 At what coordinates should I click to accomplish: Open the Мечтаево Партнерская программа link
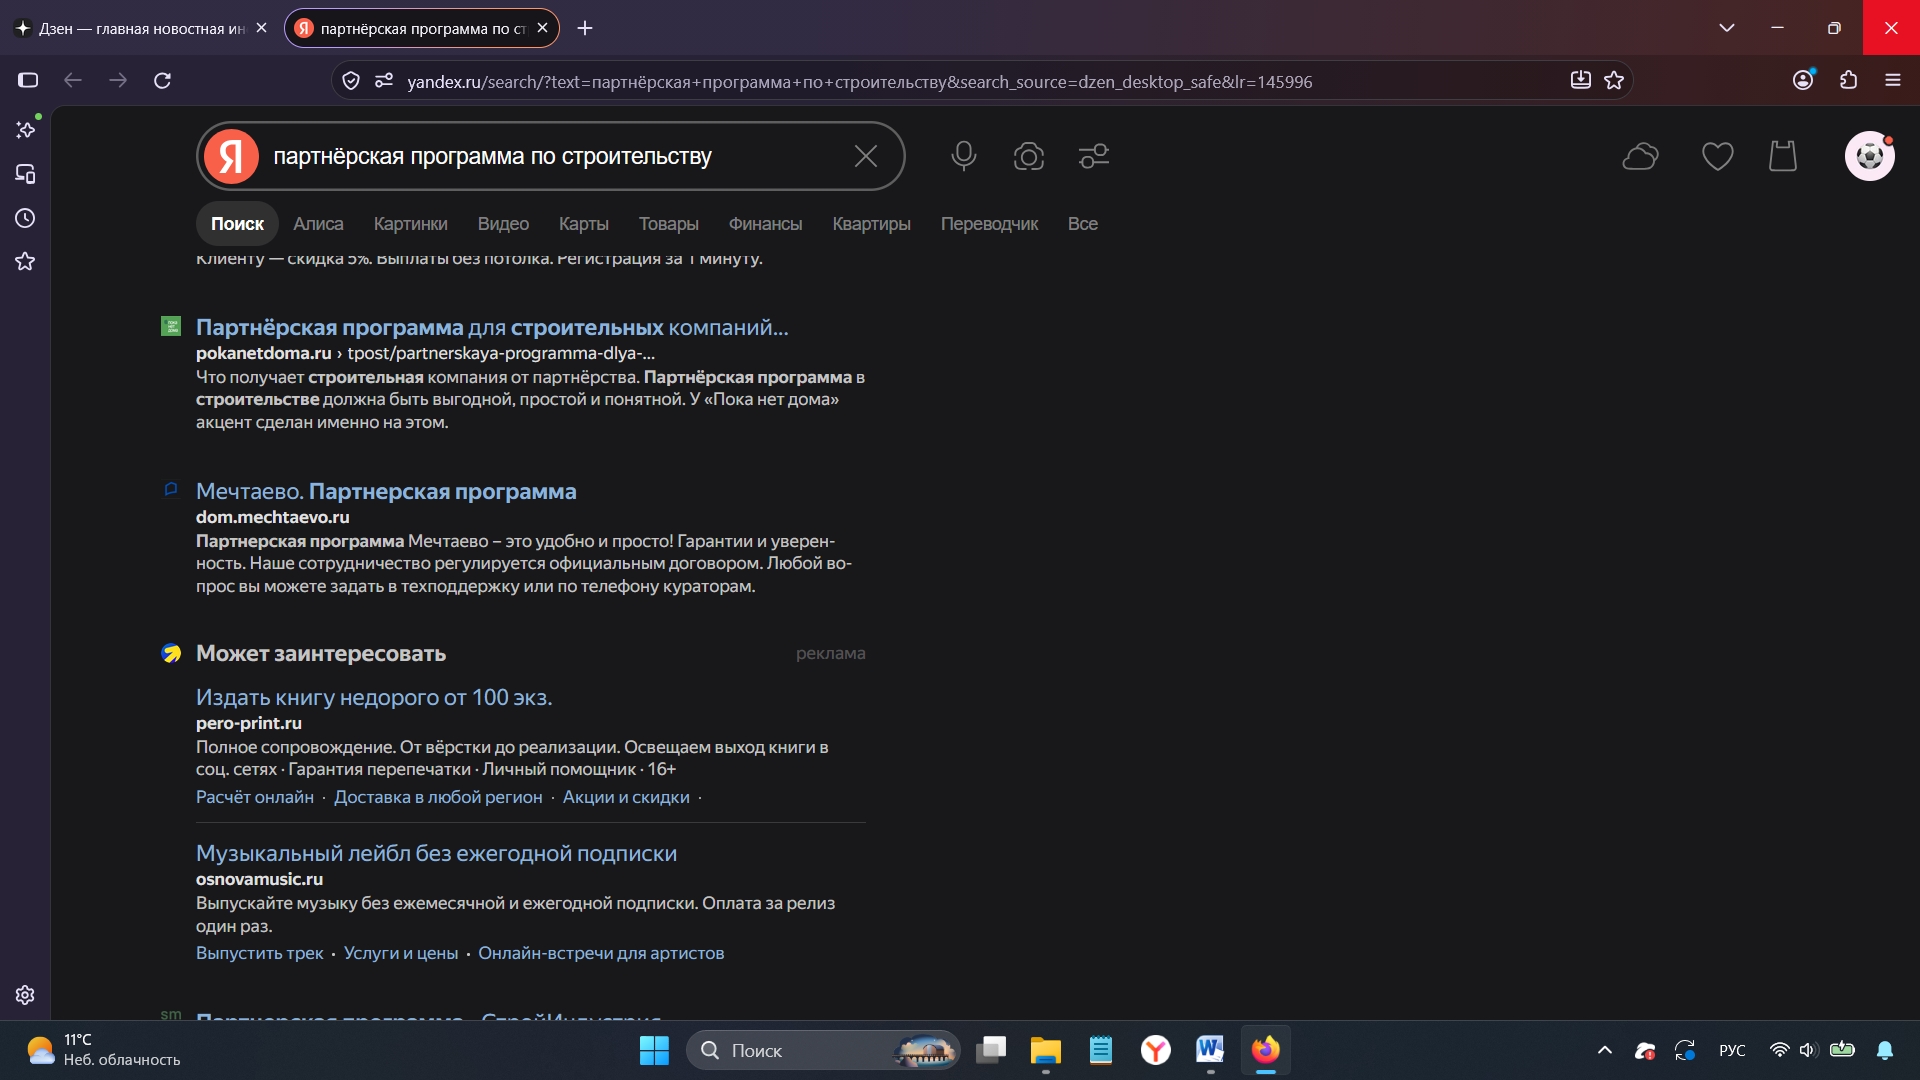[386, 491]
